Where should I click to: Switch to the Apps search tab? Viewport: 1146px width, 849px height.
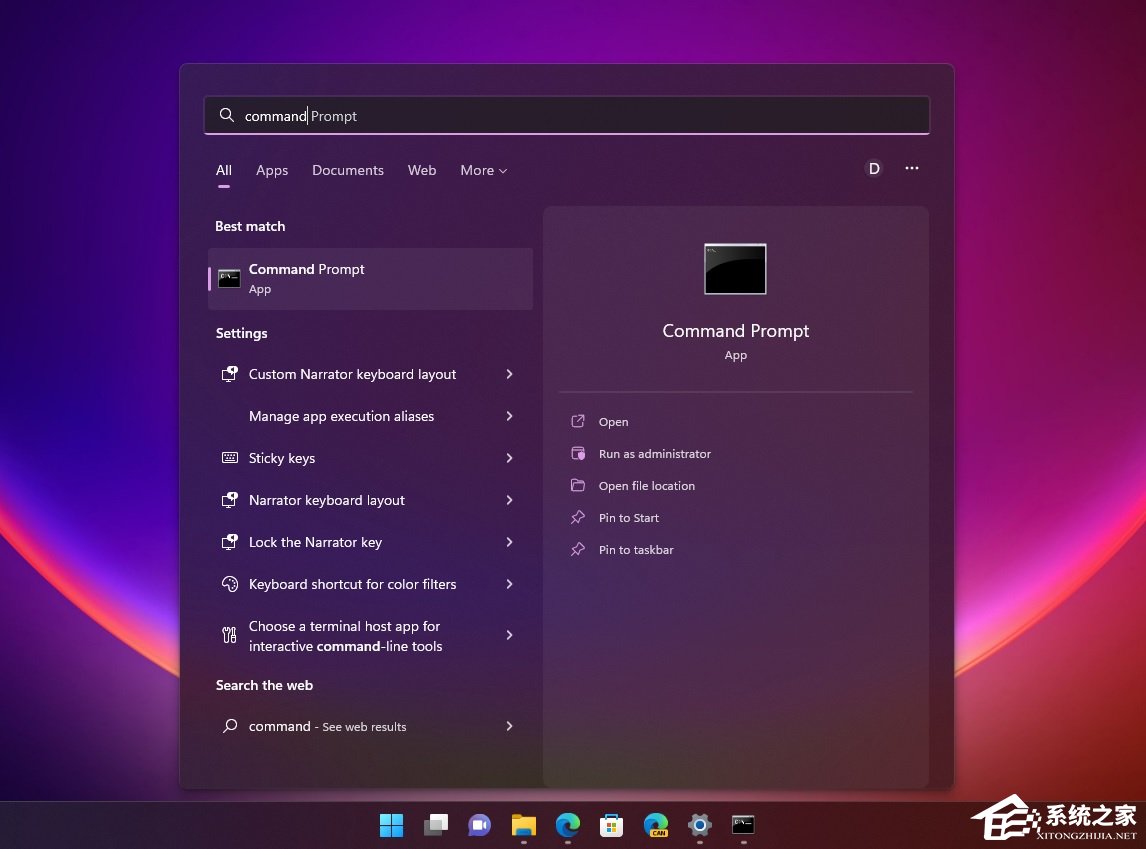tap(272, 171)
